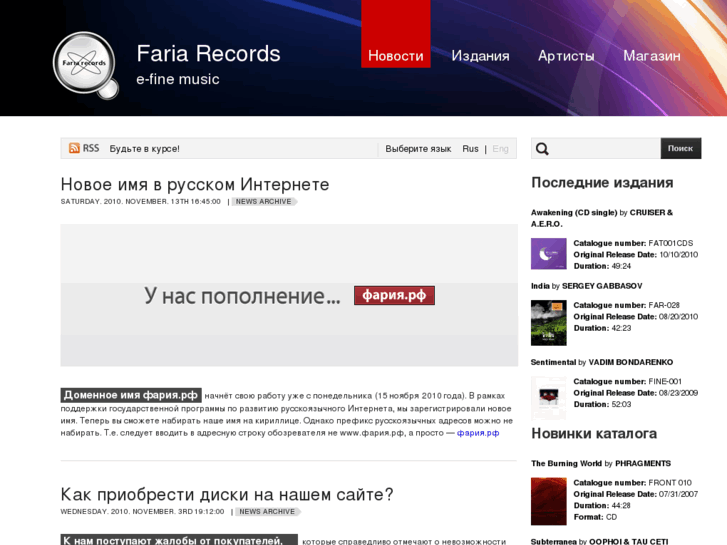
Task: Switch site language to Eng
Action: (x=500, y=149)
